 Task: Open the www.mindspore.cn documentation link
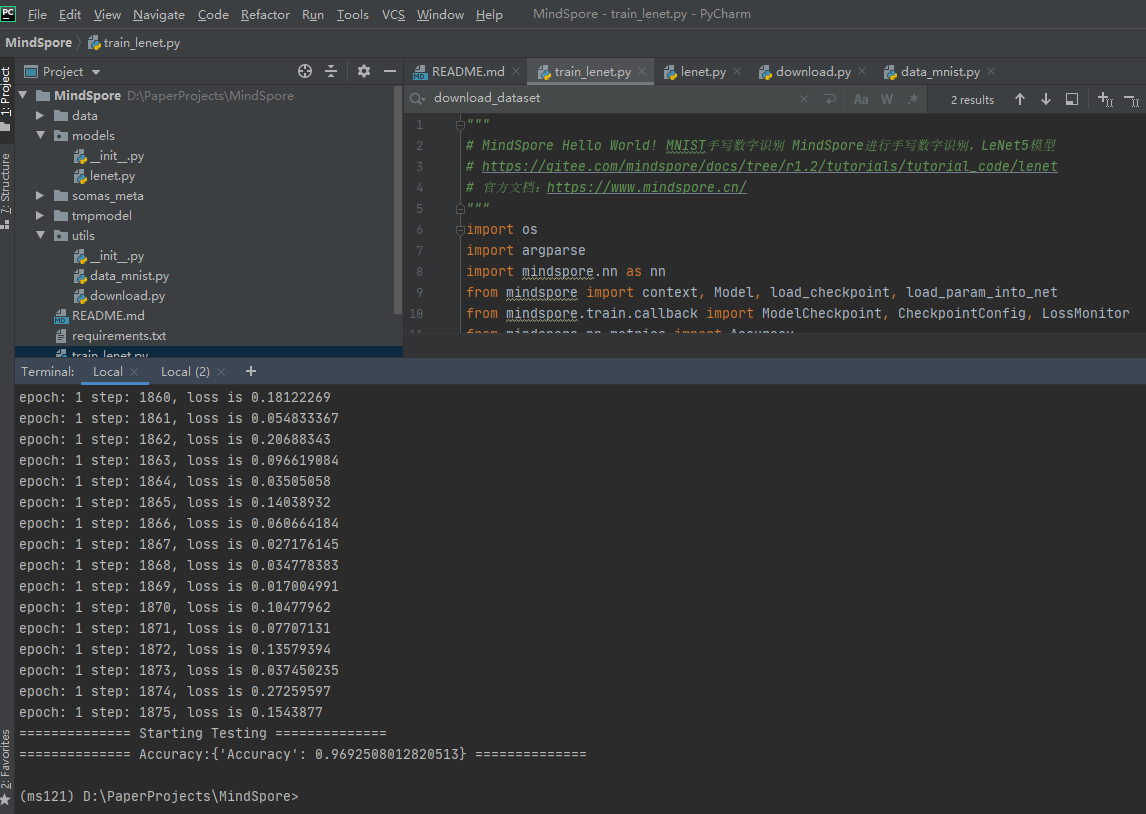646,187
